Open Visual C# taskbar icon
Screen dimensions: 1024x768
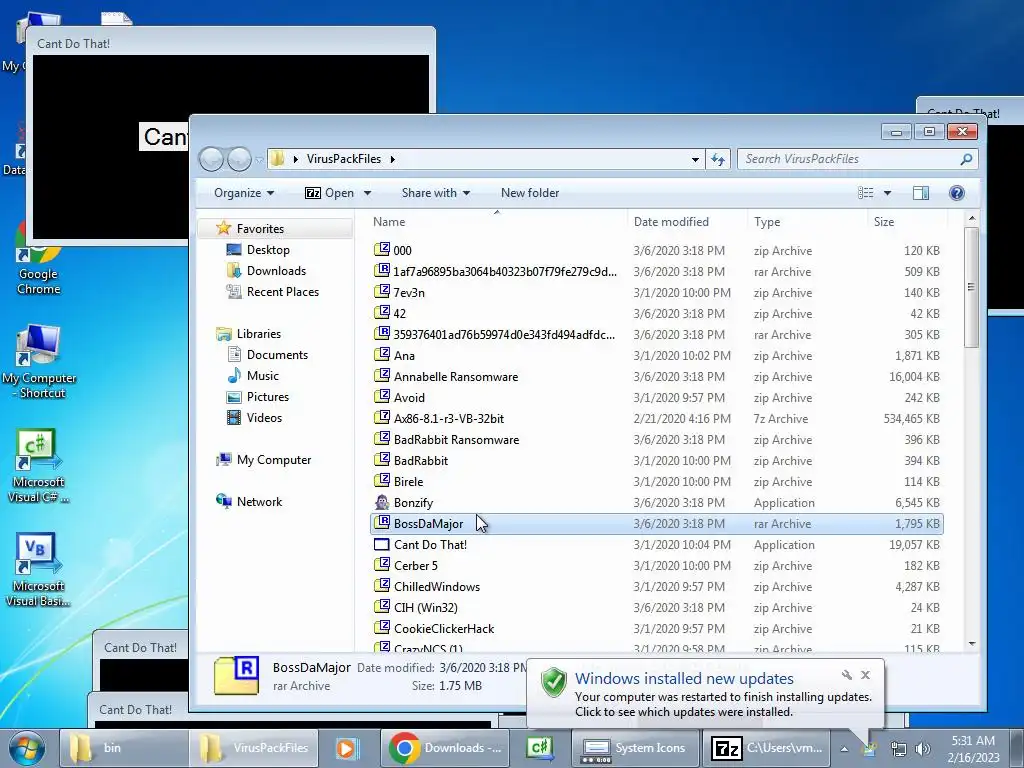540,748
